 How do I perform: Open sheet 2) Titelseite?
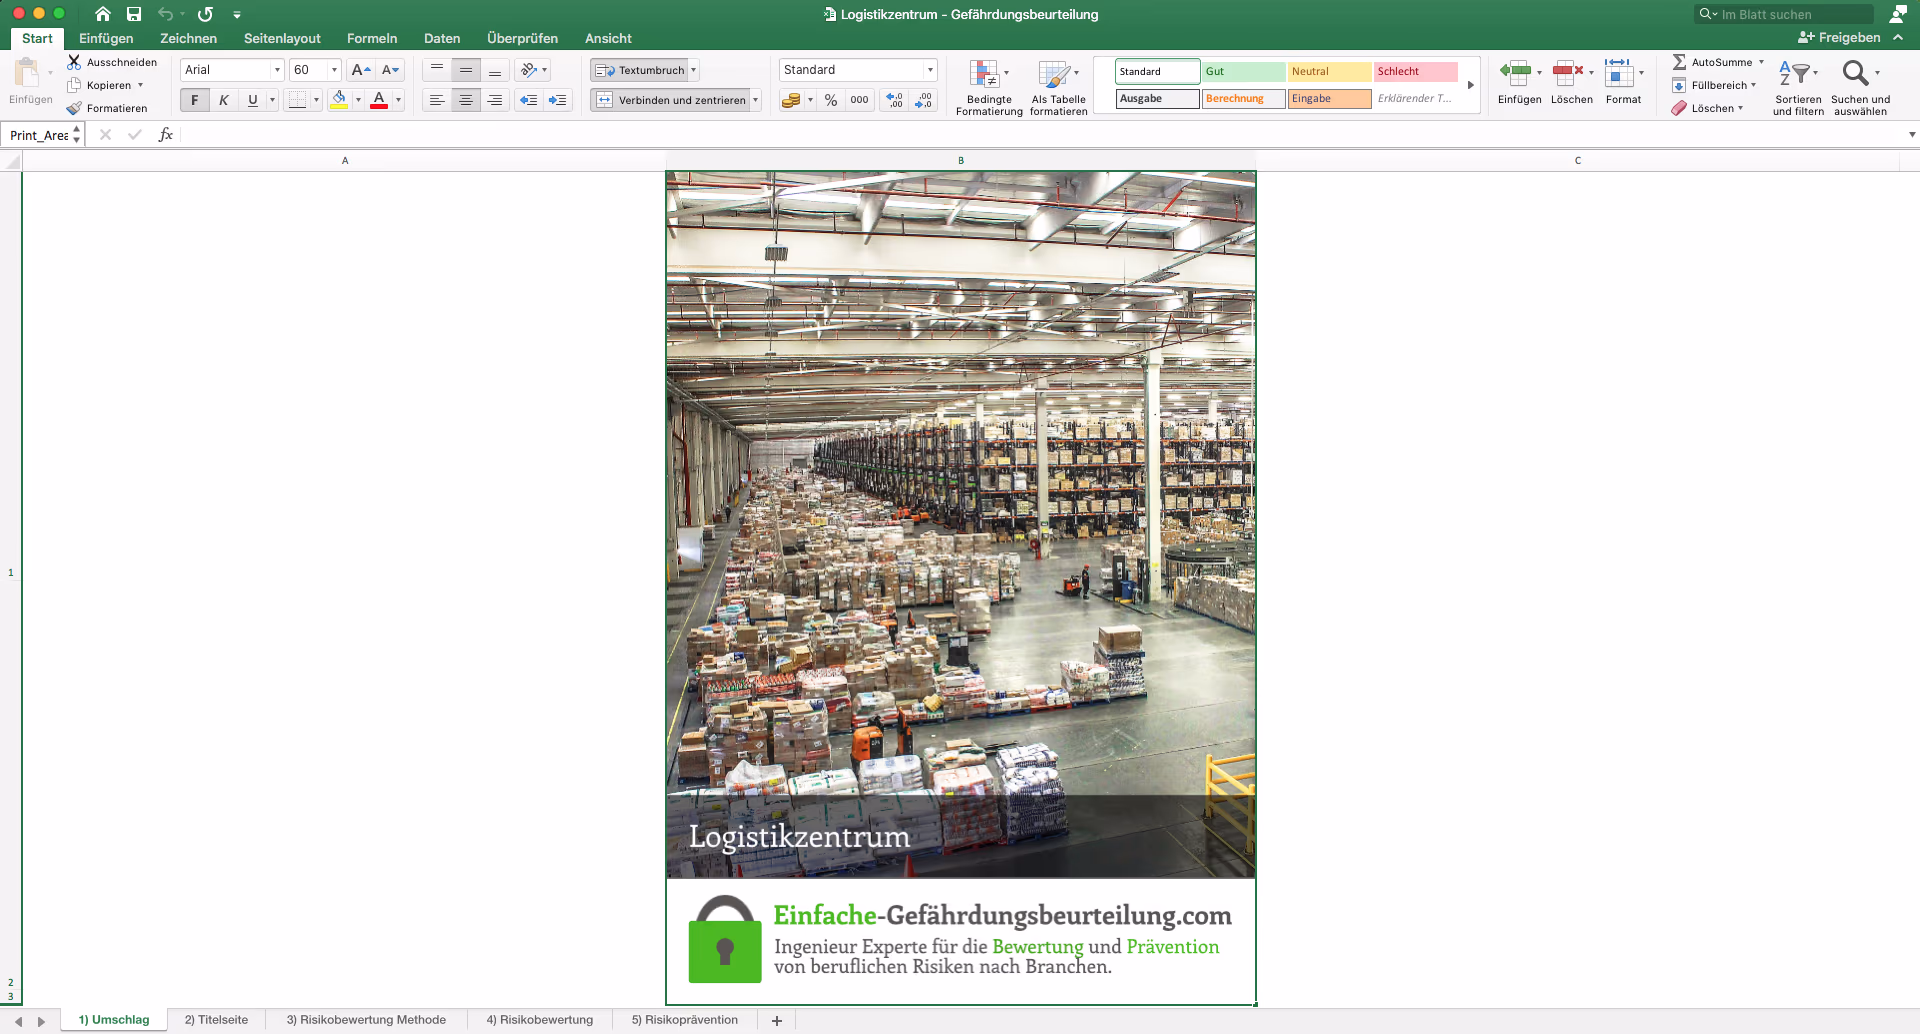coord(216,1020)
